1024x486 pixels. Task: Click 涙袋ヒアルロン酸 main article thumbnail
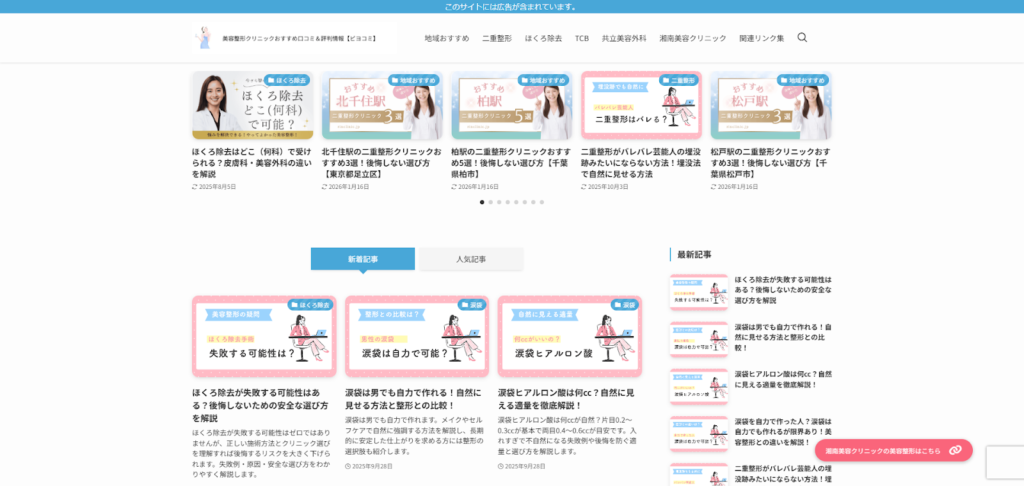click(x=569, y=336)
